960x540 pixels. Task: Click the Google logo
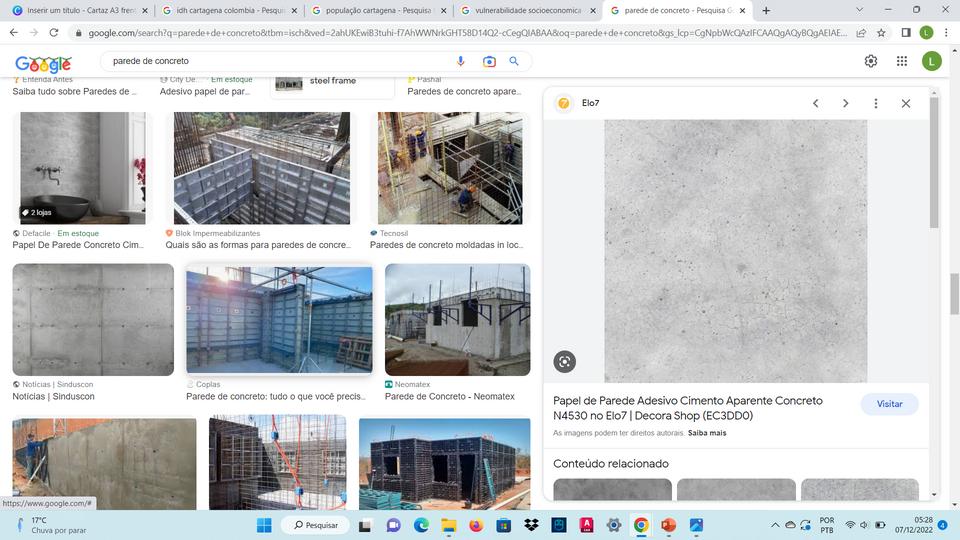click(43, 62)
